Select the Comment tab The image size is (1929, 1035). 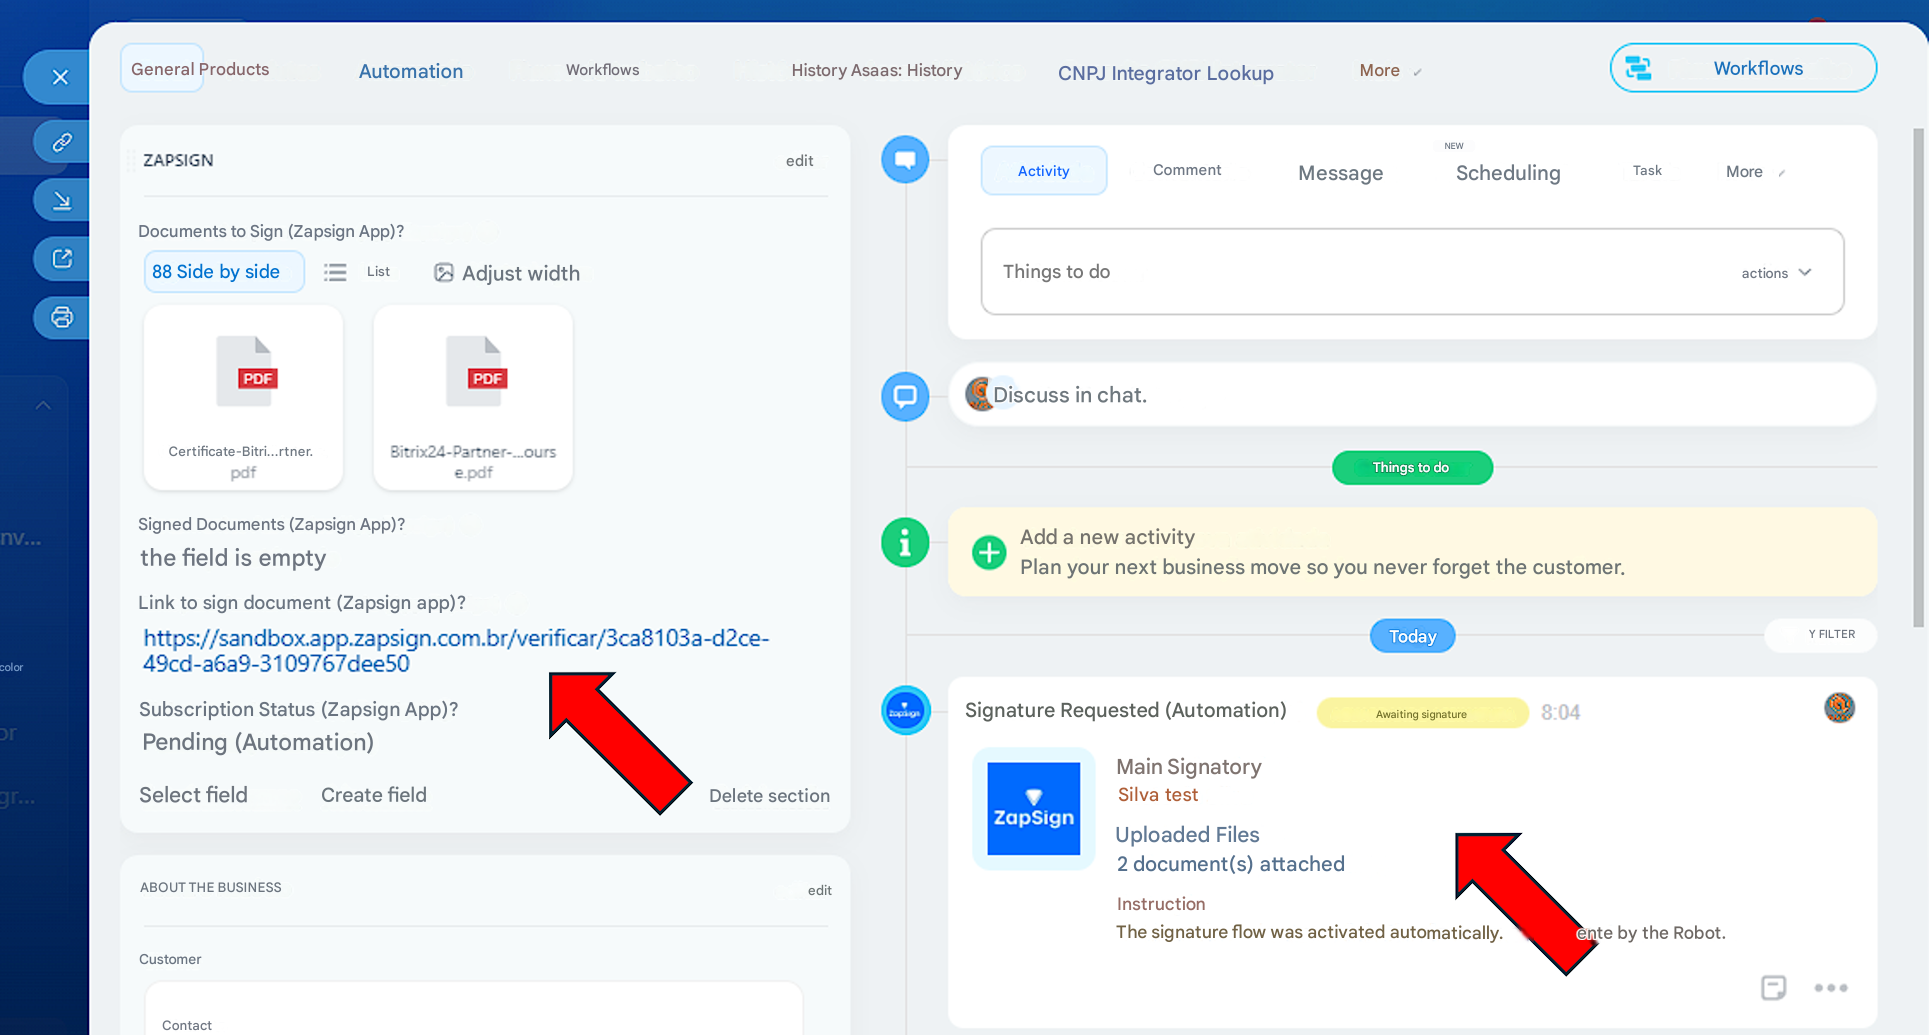coord(1186,171)
